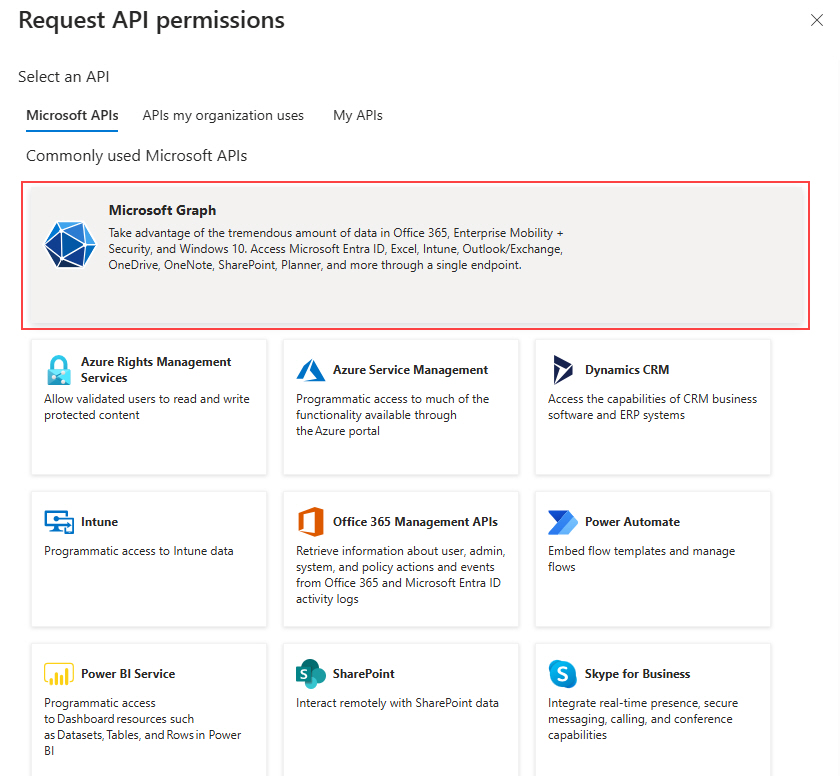Click 'Embed flow templates and manage' text

[641, 551]
